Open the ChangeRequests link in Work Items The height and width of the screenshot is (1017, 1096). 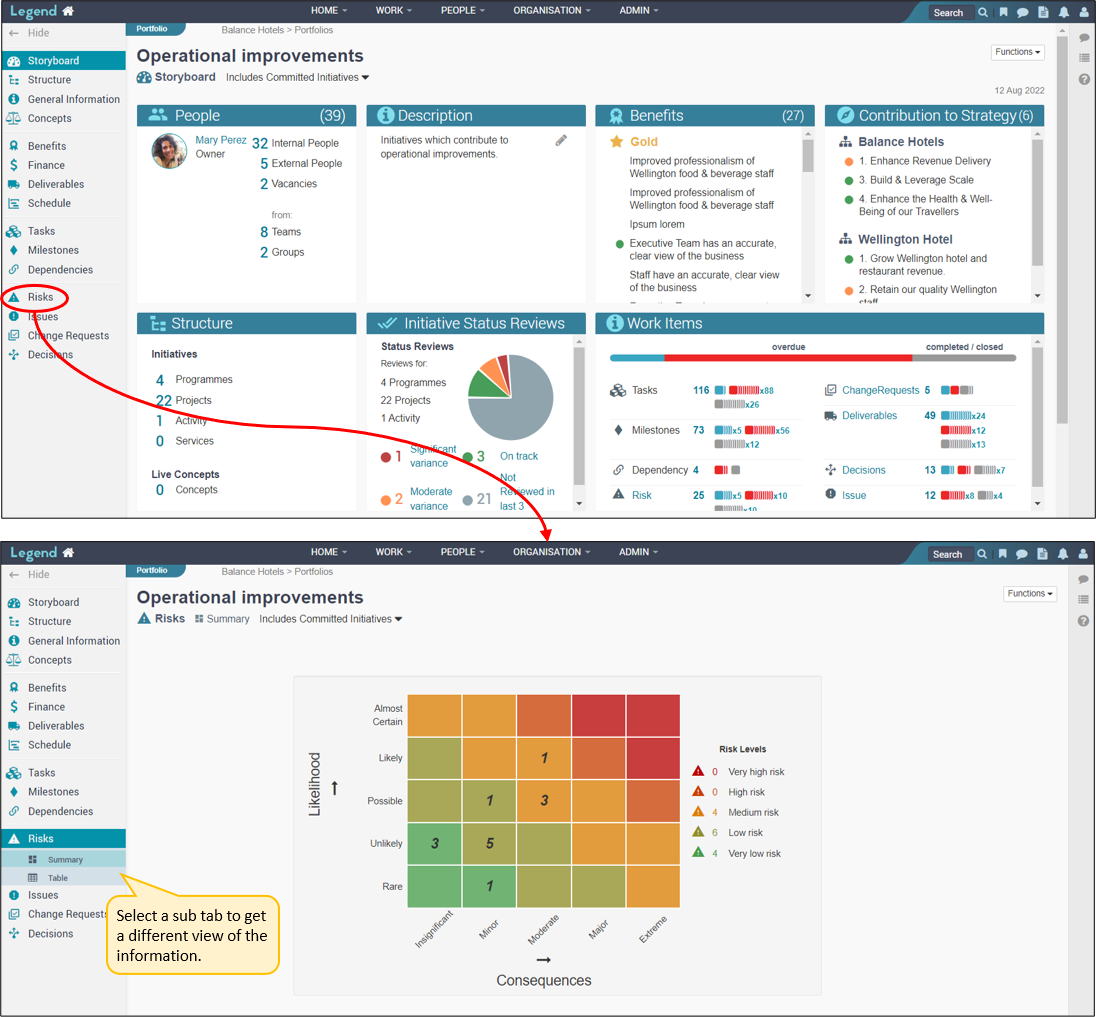[880, 390]
